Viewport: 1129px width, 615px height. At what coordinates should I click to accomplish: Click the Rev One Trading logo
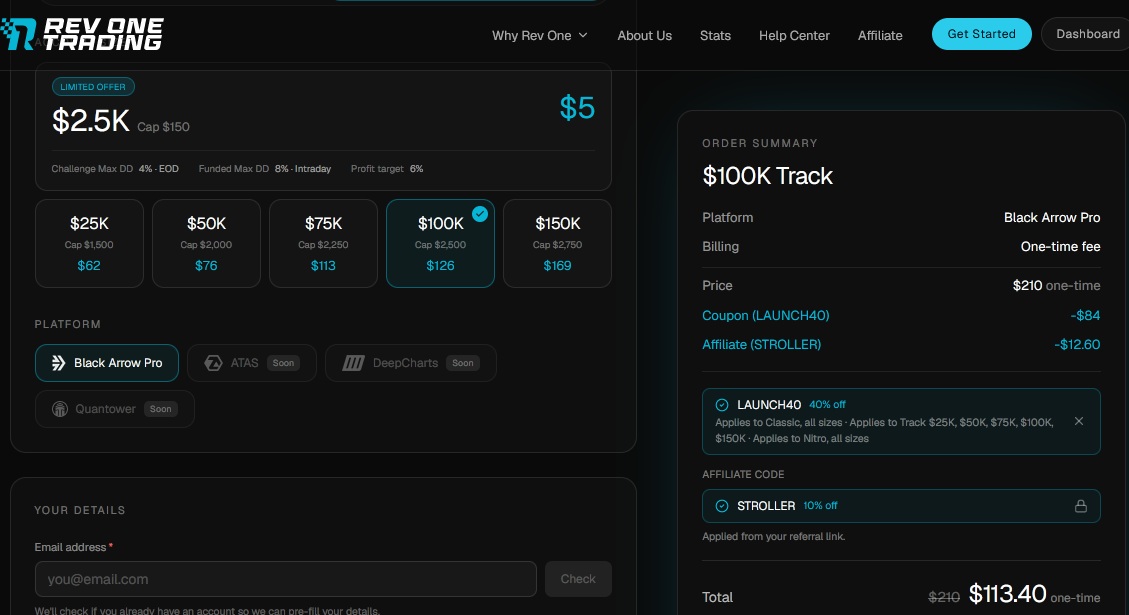(81, 34)
